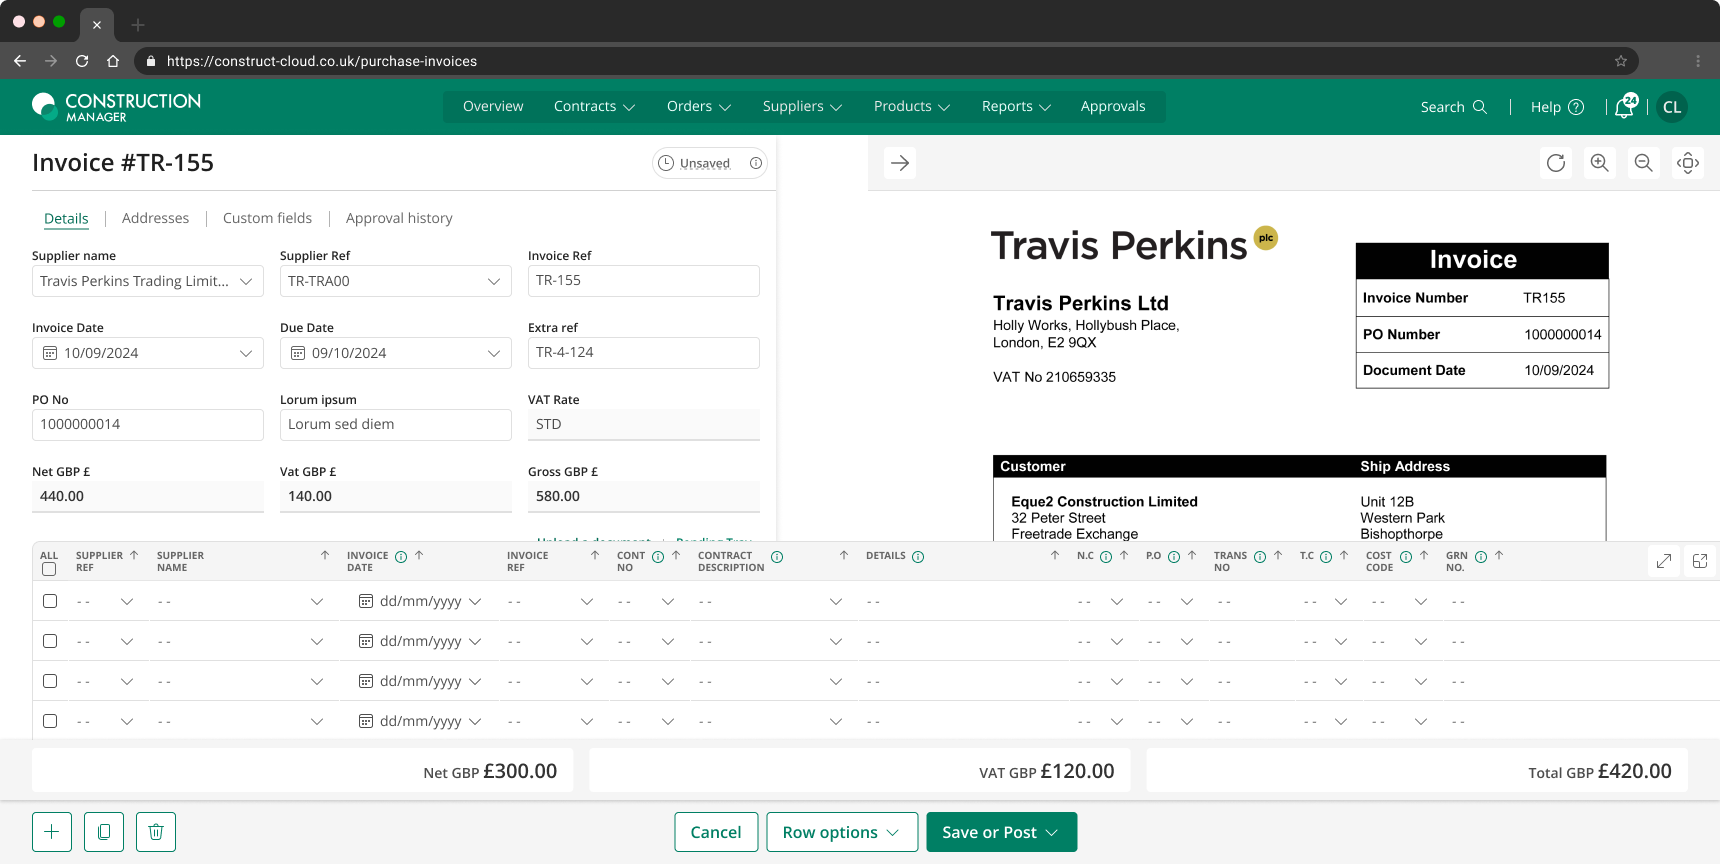The image size is (1720, 864).
Task: Open Contracts menu
Action: click(595, 106)
